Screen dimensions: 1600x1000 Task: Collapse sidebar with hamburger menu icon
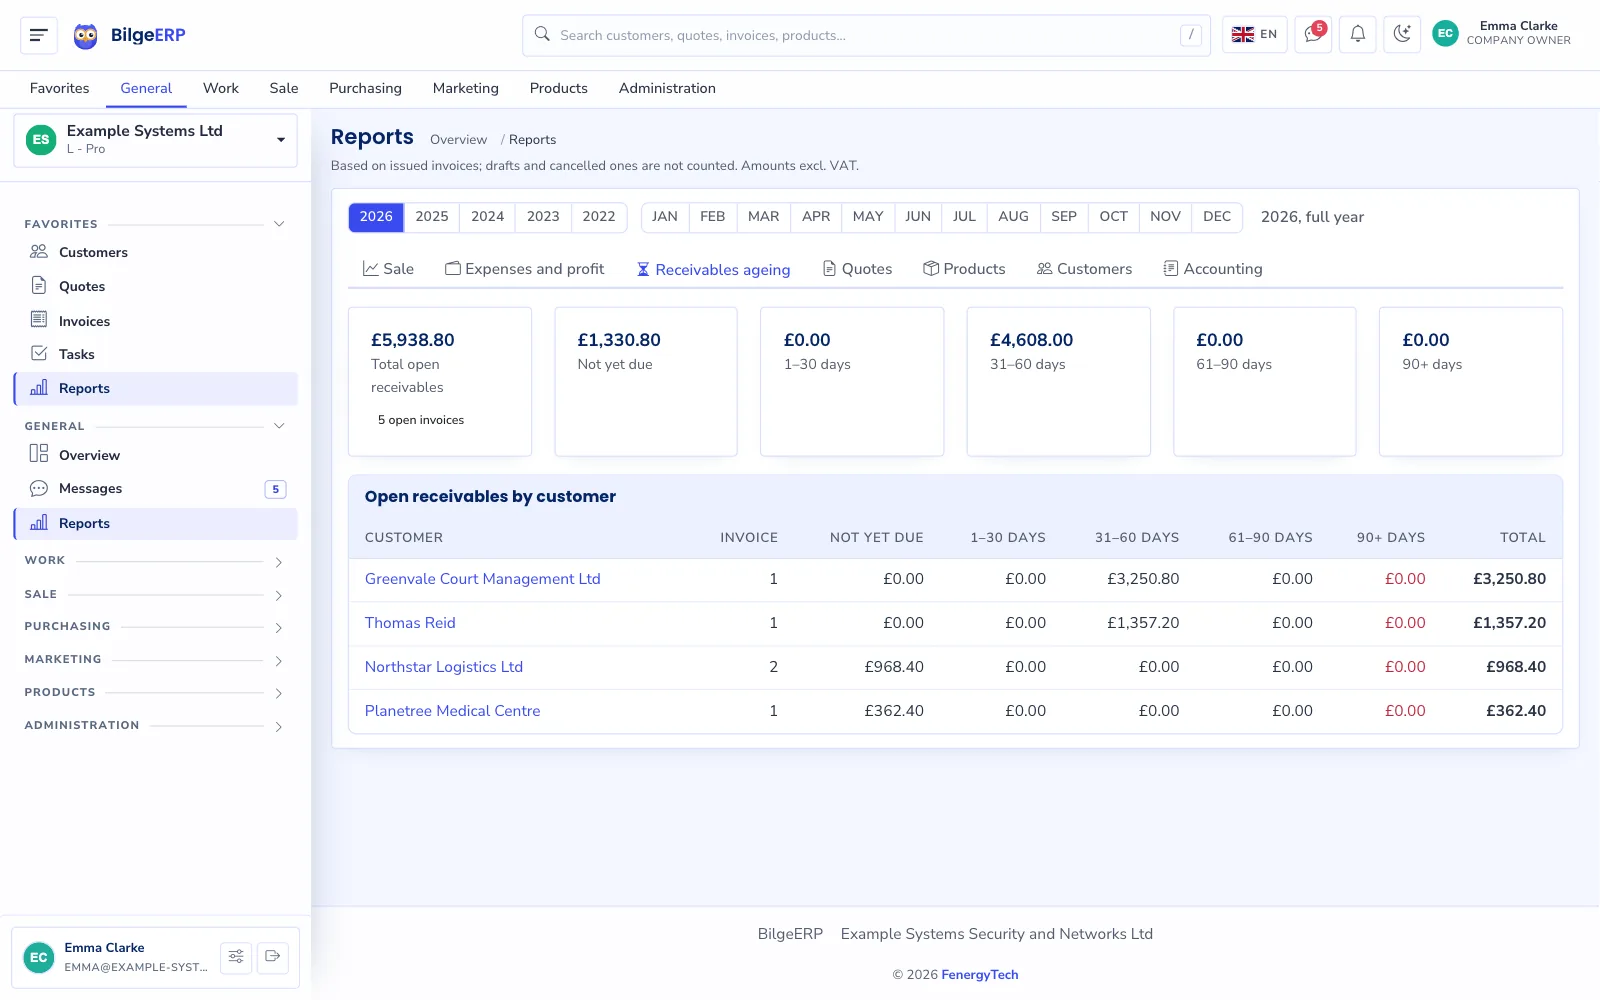click(39, 35)
